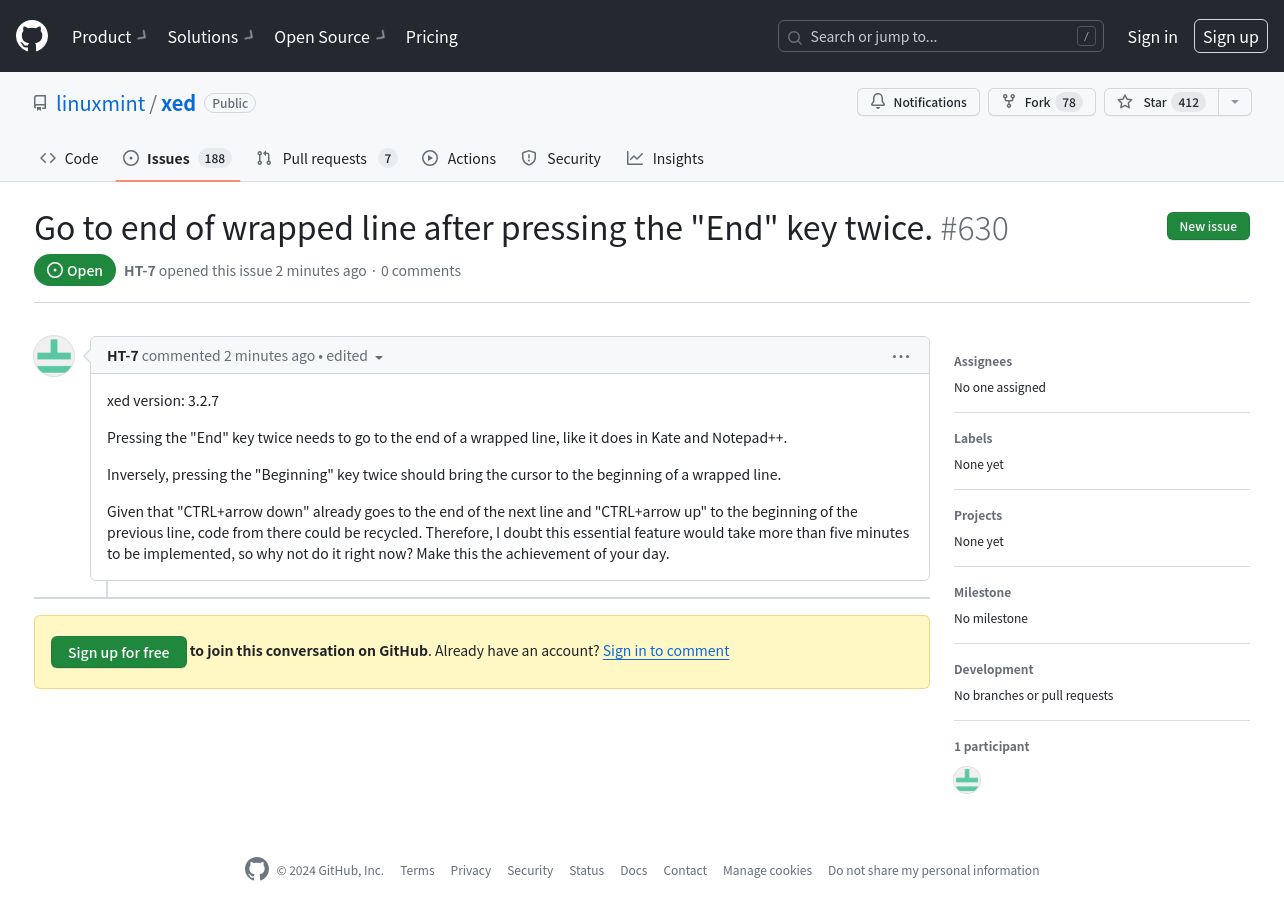Click the GitHub Octocat logo in header
The width and height of the screenshot is (1284, 923).
(x=32, y=36)
